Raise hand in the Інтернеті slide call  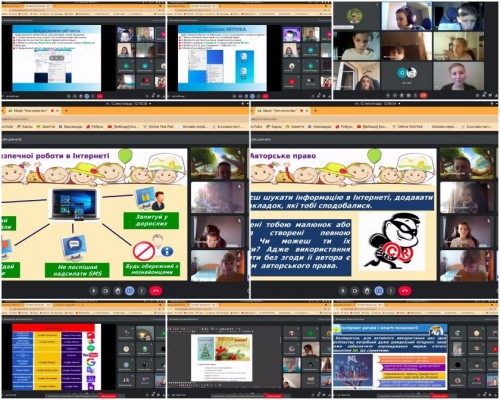pyautogui.click(x=118, y=291)
